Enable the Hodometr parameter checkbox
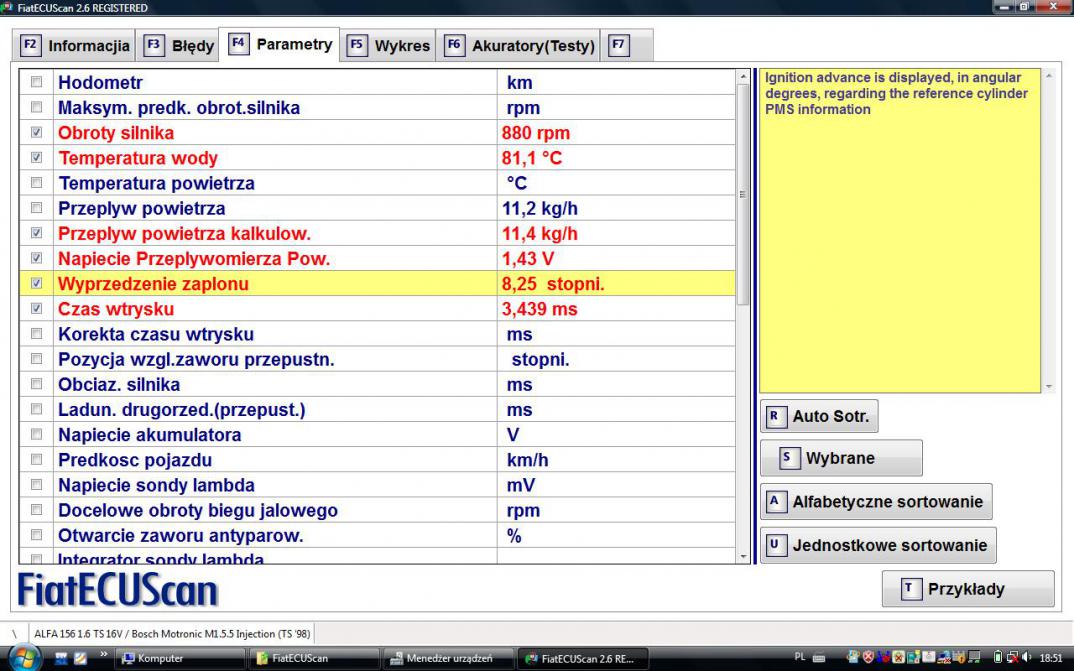The width and height of the screenshot is (1074, 671). [x=37, y=82]
